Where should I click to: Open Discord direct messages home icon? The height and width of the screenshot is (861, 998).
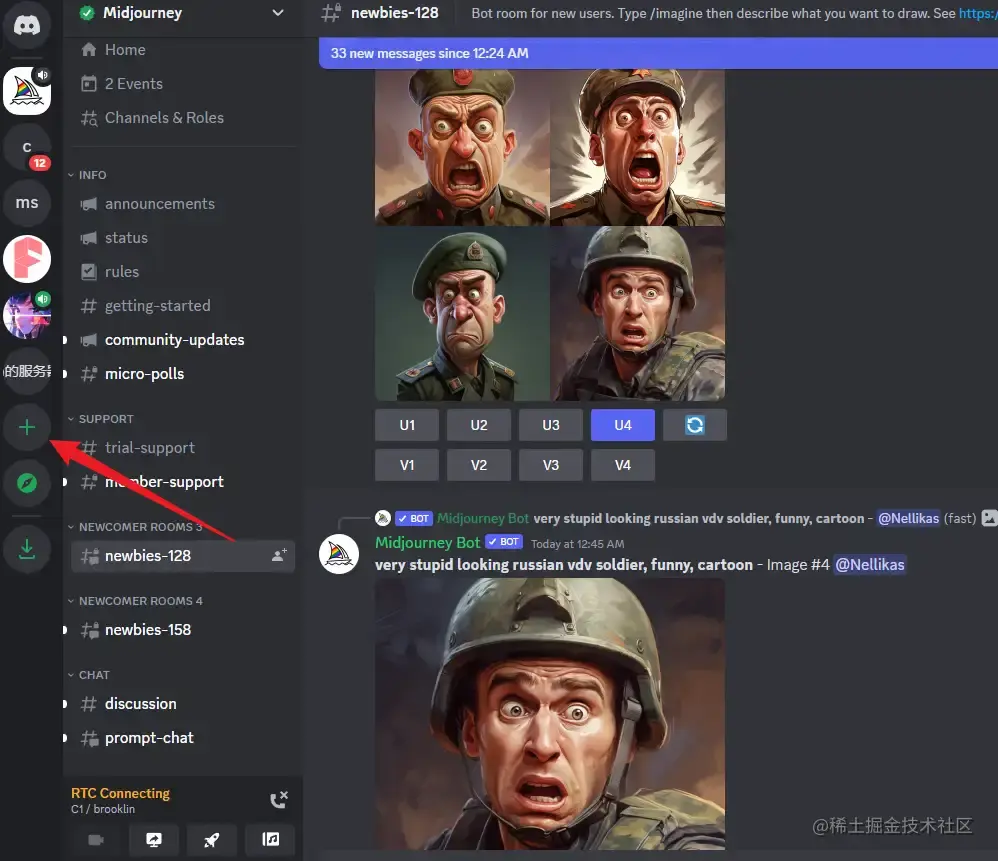(27, 25)
